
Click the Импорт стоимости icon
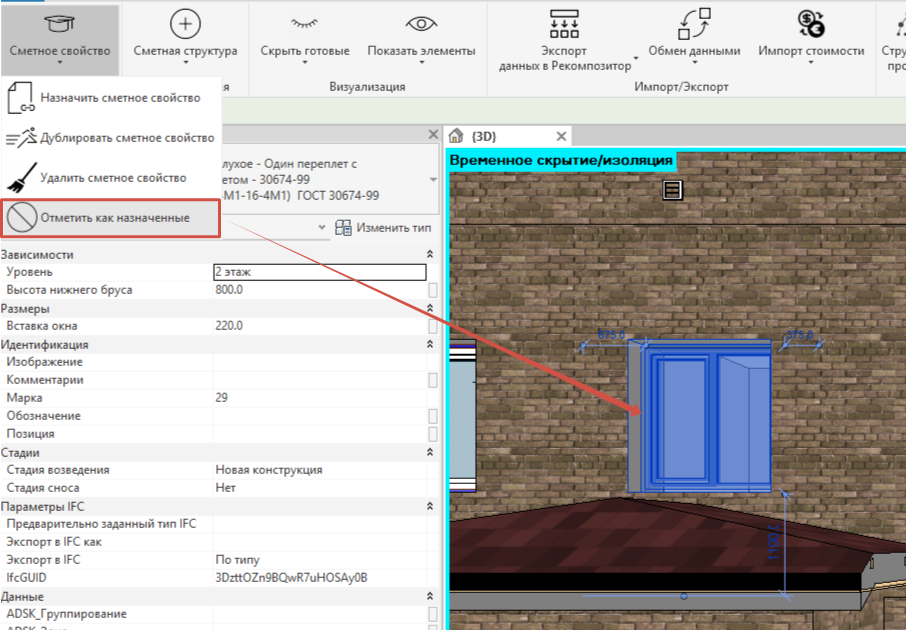[811, 24]
